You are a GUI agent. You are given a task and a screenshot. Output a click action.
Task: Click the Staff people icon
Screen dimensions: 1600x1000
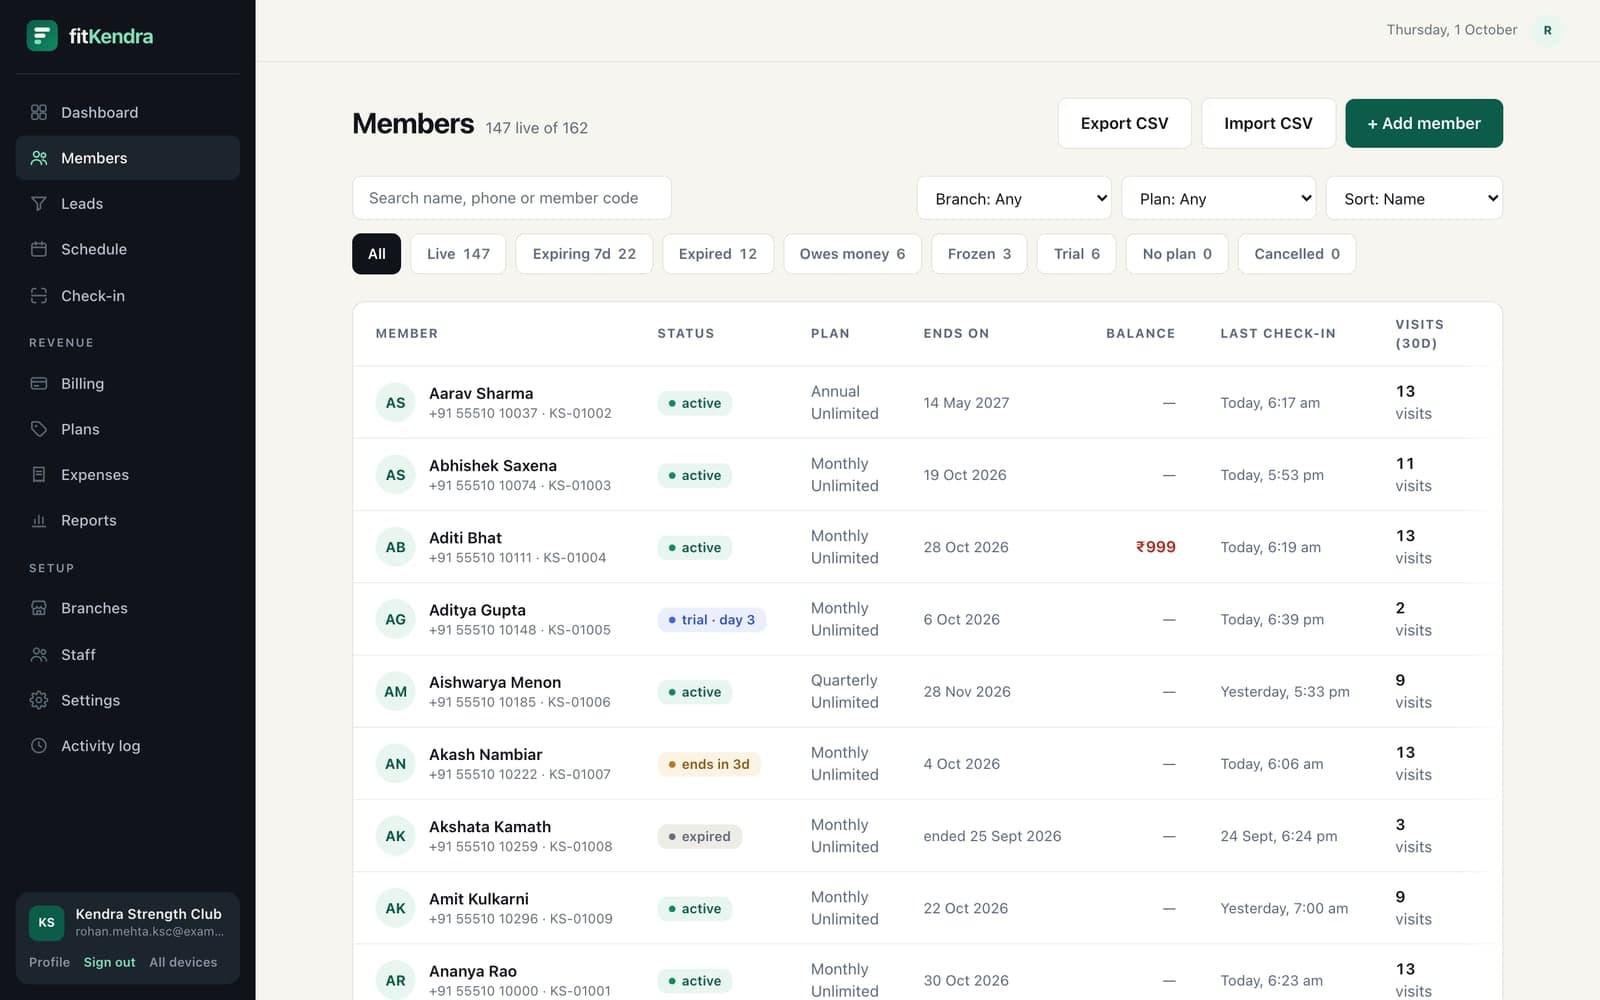[39, 654]
